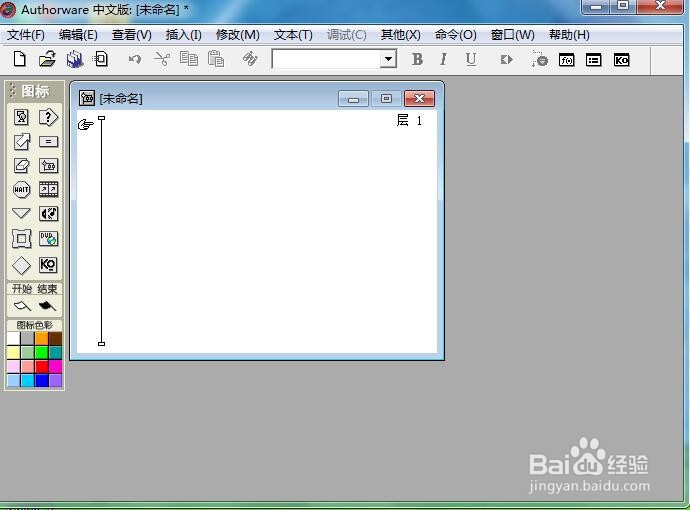Choose the orange icon color swatch
The width and height of the screenshot is (690, 510).
41,338
